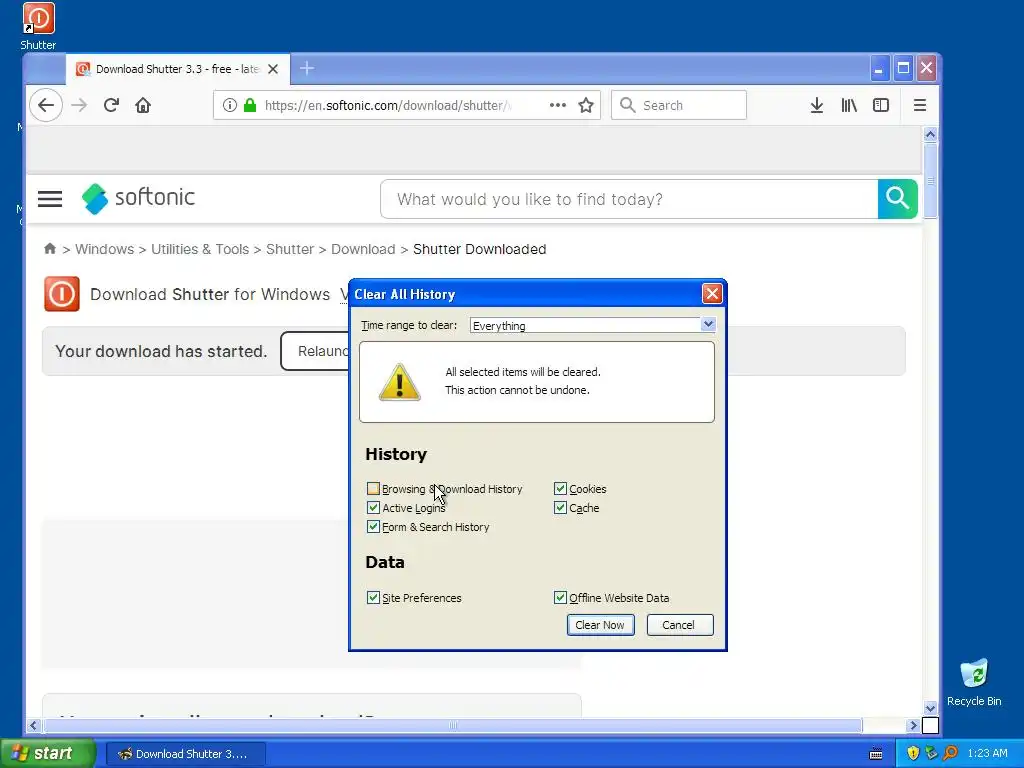Focus the Softonic search field

(629, 199)
